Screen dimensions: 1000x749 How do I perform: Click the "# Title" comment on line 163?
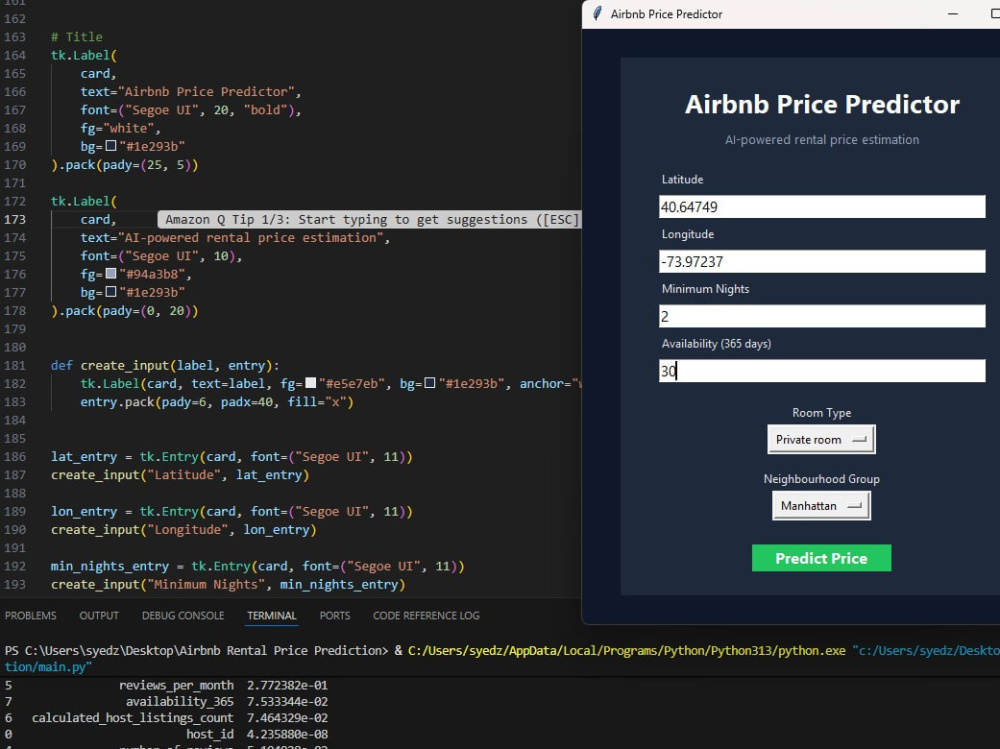[x=77, y=37]
